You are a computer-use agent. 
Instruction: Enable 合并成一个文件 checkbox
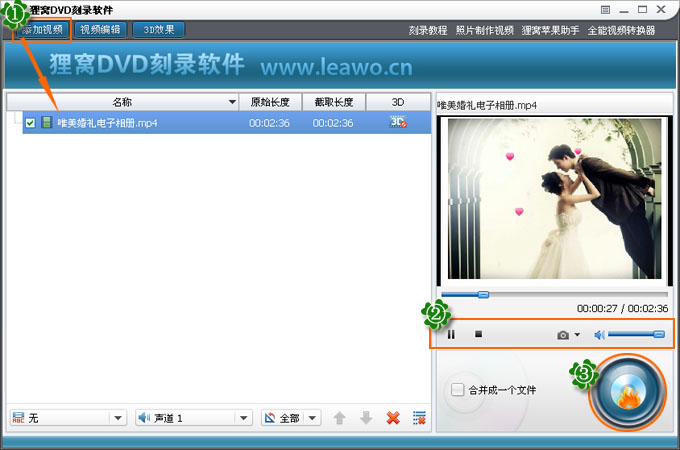[457, 389]
